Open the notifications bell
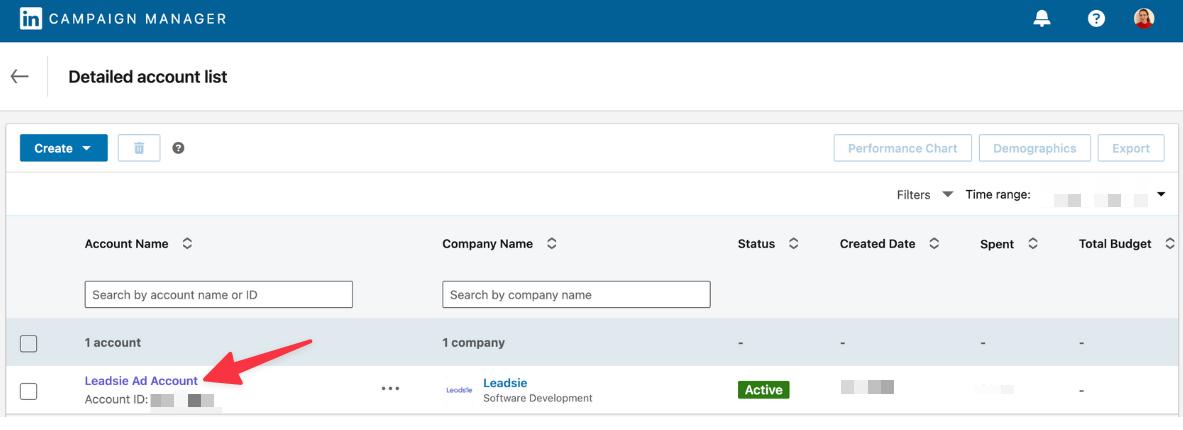The height and width of the screenshot is (430, 1183). (1042, 19)
